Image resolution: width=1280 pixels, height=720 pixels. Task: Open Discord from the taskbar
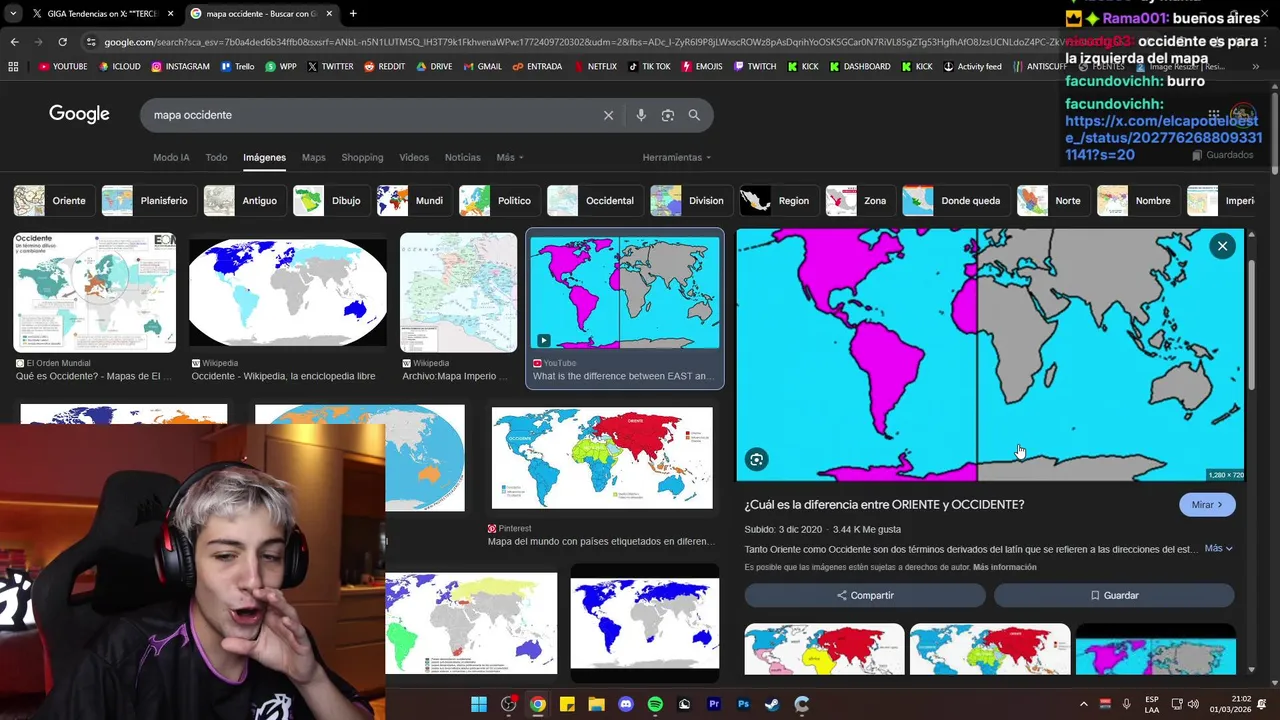click(626, 704)
